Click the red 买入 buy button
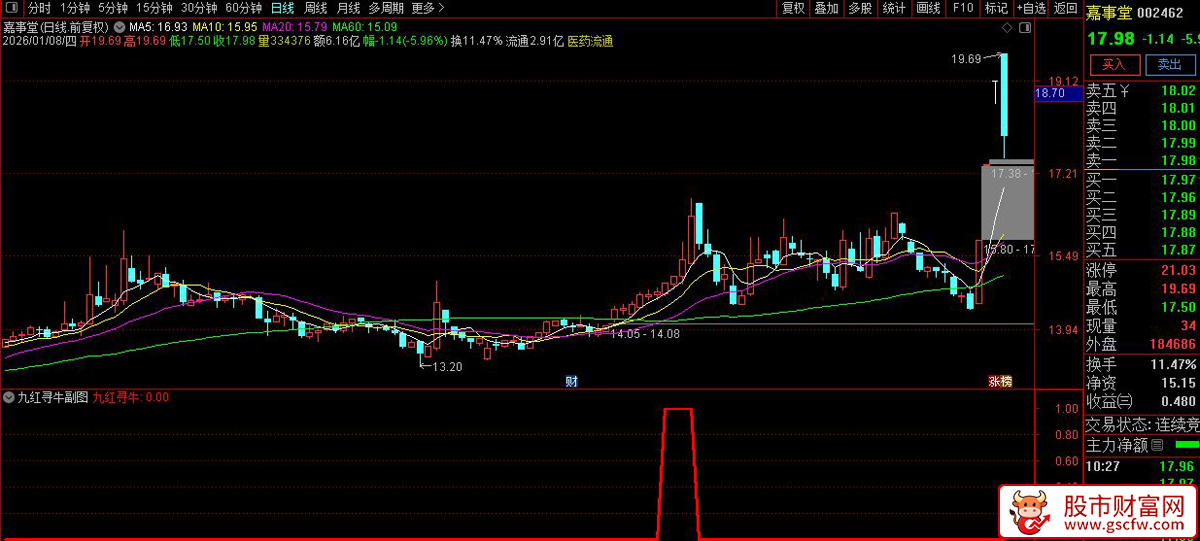Screen dimensions: 1200x541 point(1114,64)
